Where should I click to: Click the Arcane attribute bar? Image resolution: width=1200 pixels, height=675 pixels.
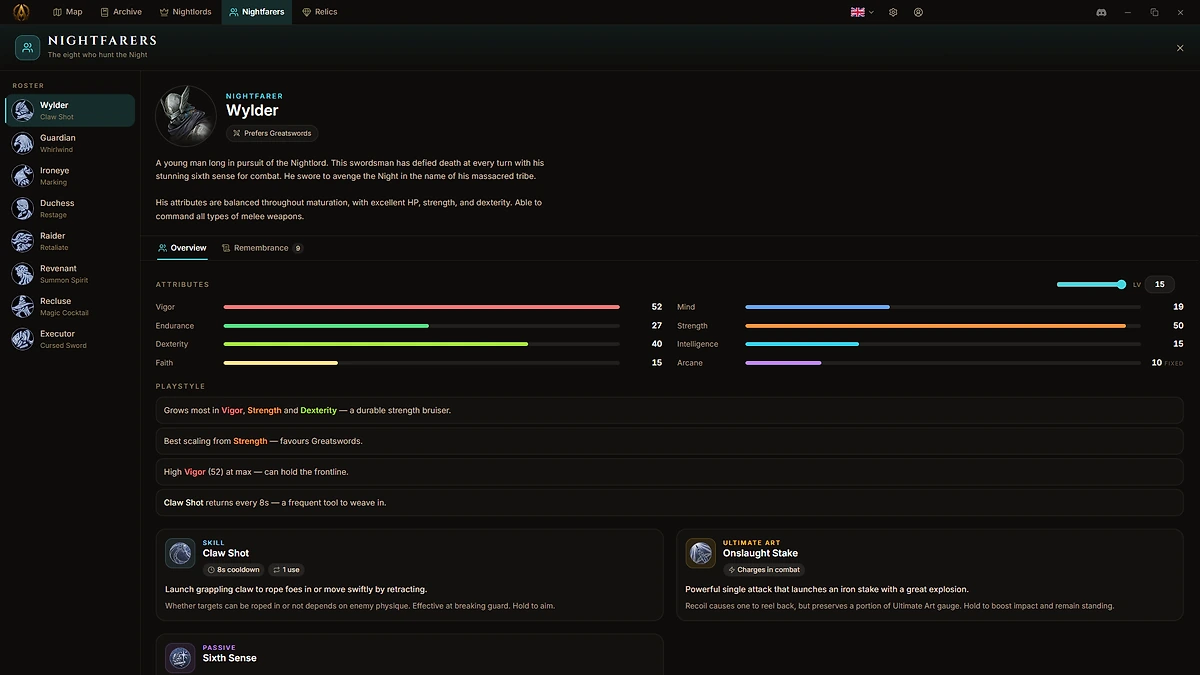click(942, 363)
